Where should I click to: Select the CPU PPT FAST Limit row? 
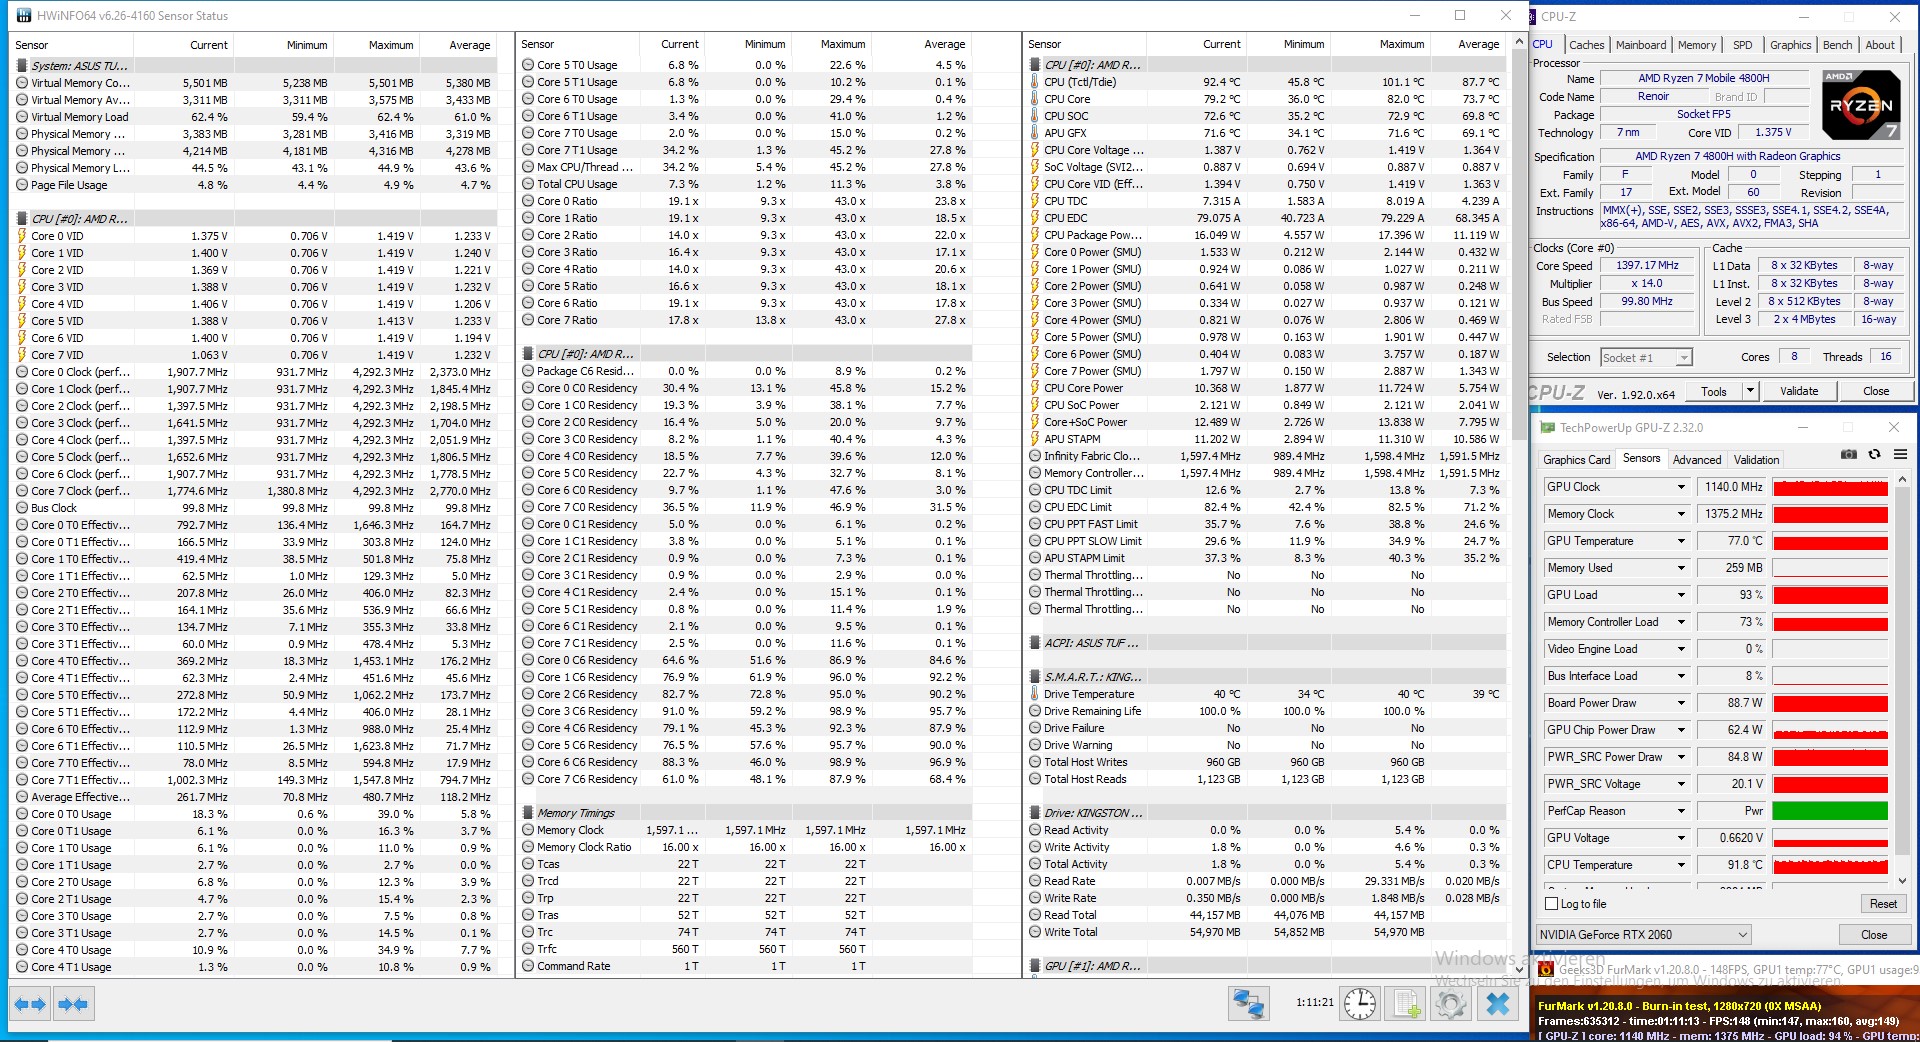pyautogui.click(x=1265, y=524)
